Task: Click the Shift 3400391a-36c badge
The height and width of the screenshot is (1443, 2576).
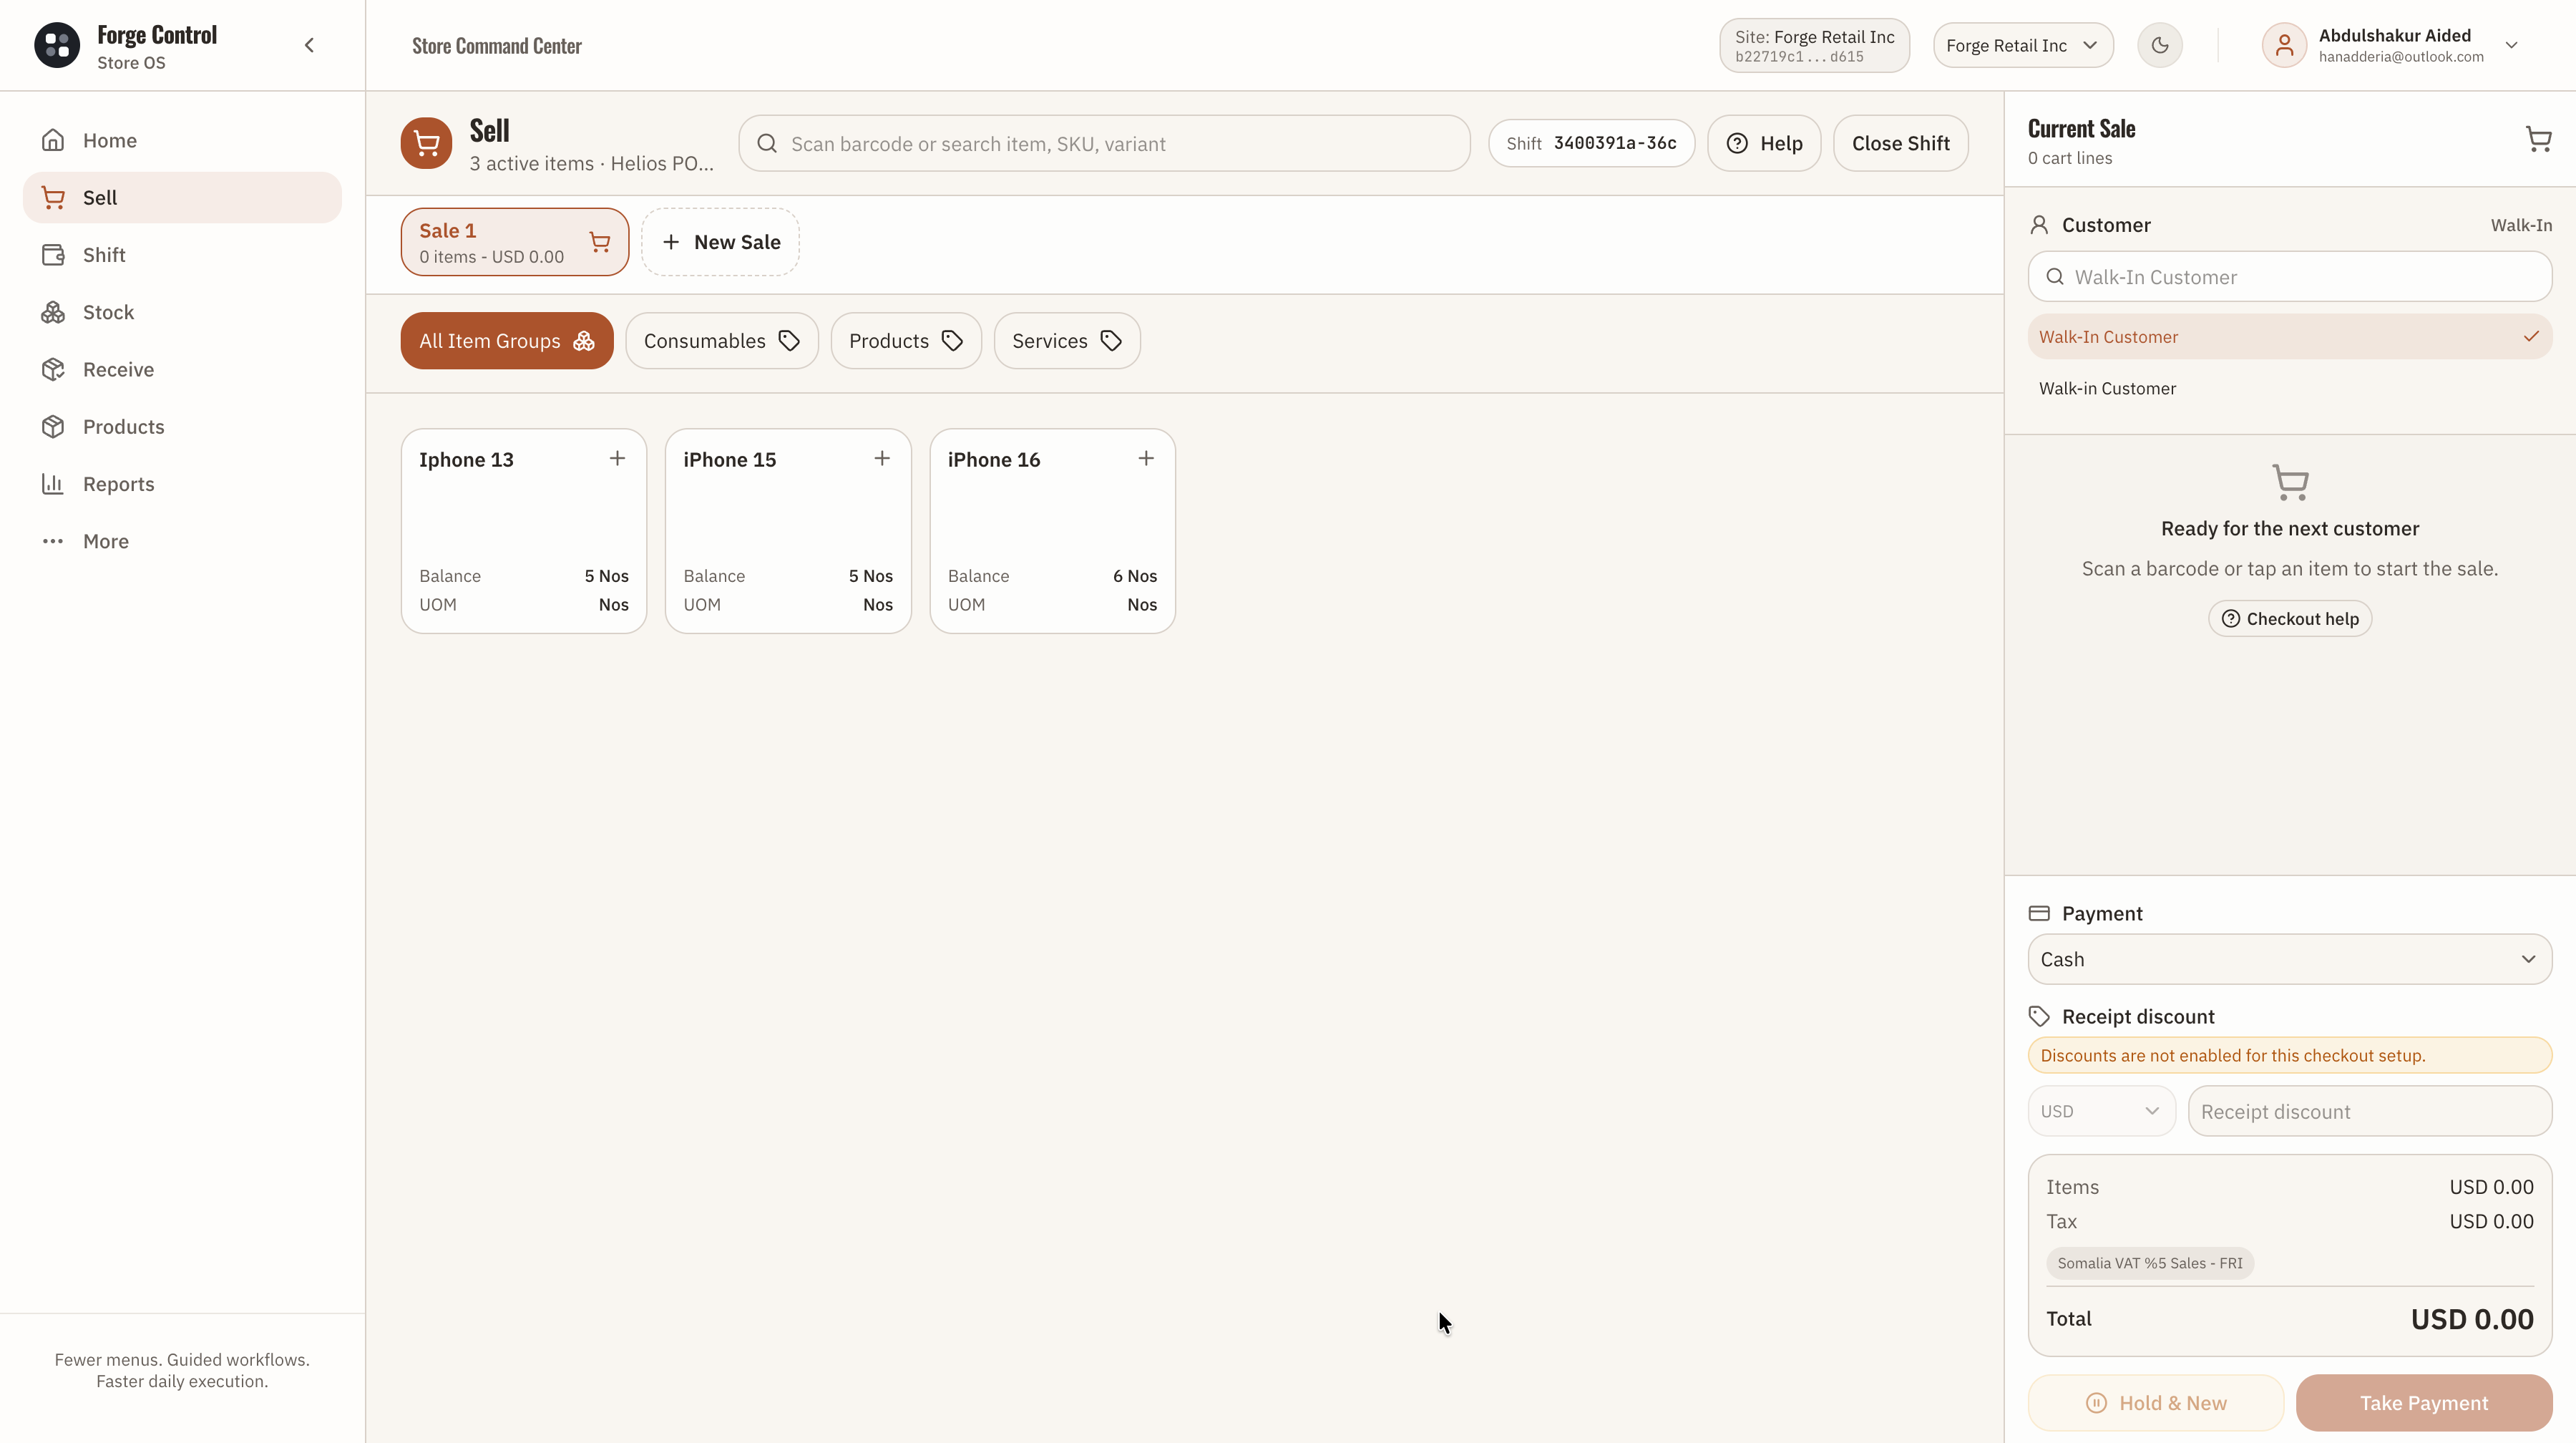Action: pos(1591,143)
